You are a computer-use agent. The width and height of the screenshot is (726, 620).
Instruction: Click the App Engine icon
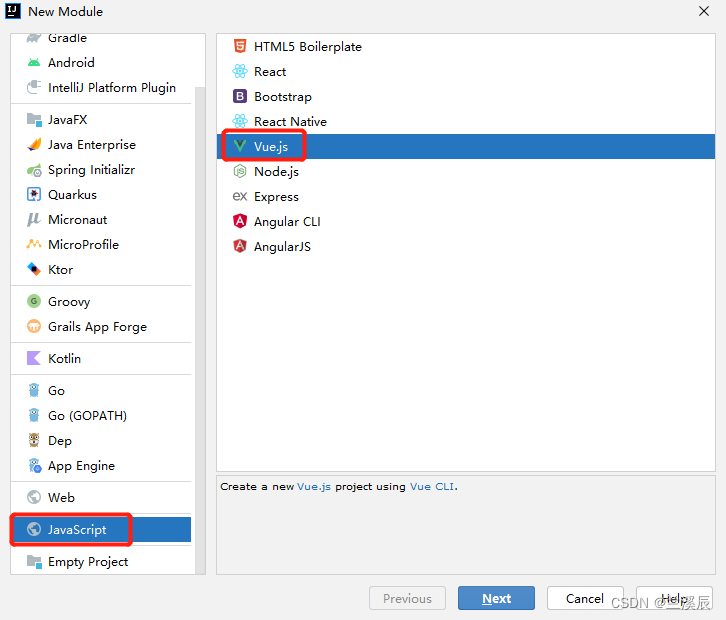pyautogui.click(x=35, y=465)
